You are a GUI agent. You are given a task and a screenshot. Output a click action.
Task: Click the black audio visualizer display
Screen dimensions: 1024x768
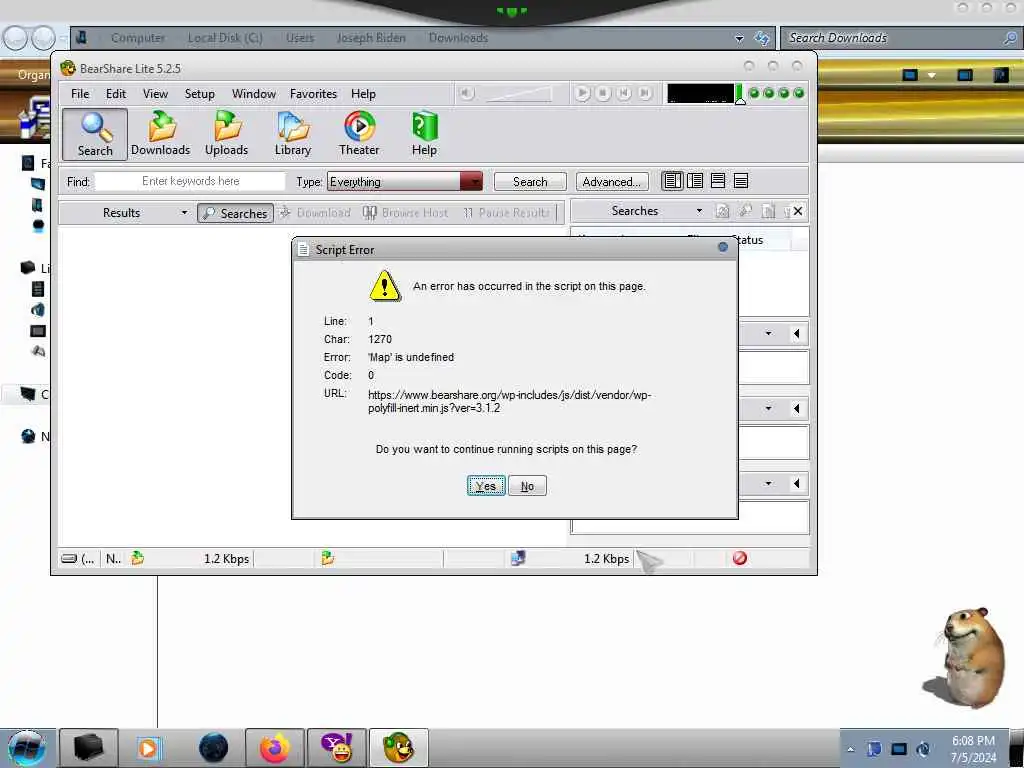click(700, 93)
